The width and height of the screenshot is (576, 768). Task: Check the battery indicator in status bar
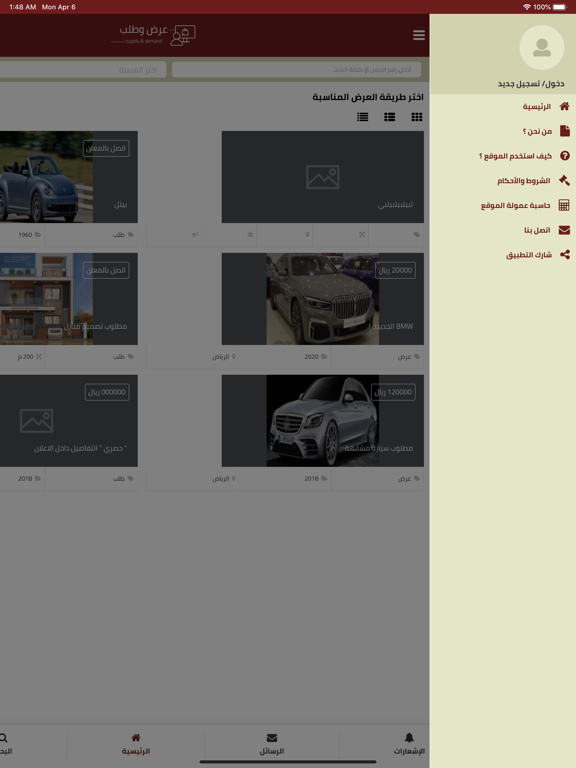[x=560, y=7]
